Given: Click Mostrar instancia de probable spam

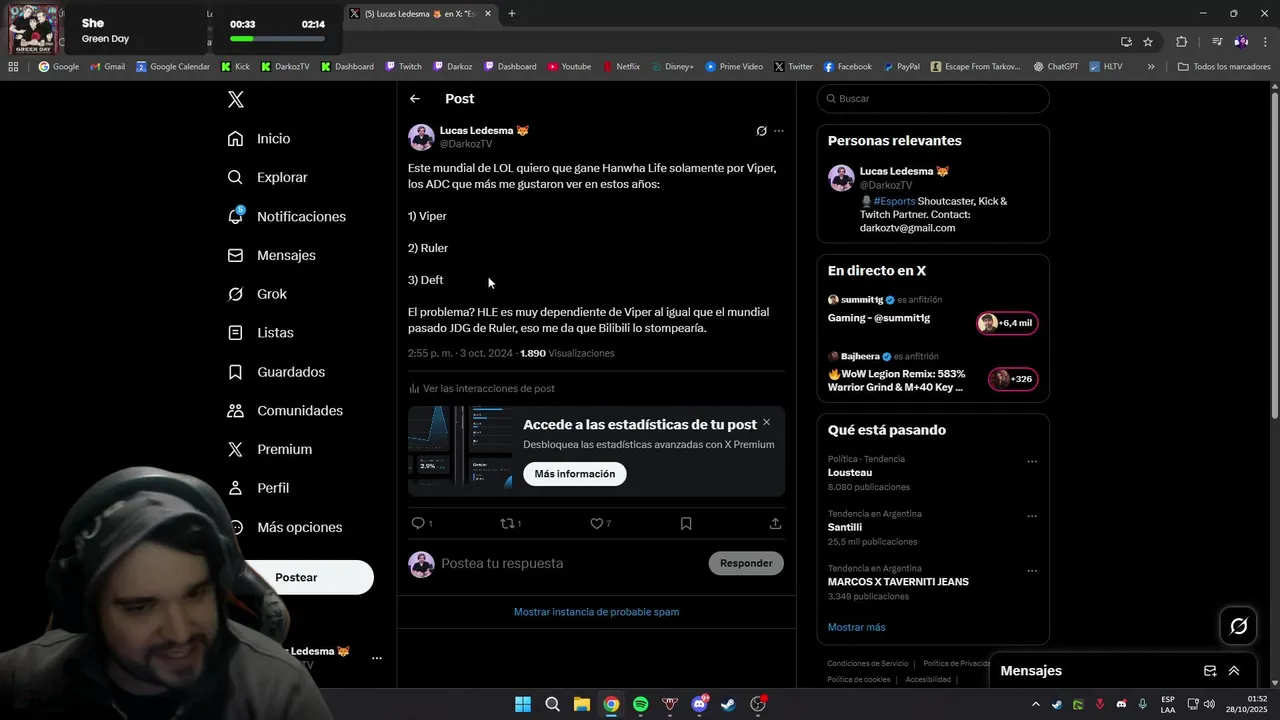Looking at the screenshot, I should tap(596, 612).
